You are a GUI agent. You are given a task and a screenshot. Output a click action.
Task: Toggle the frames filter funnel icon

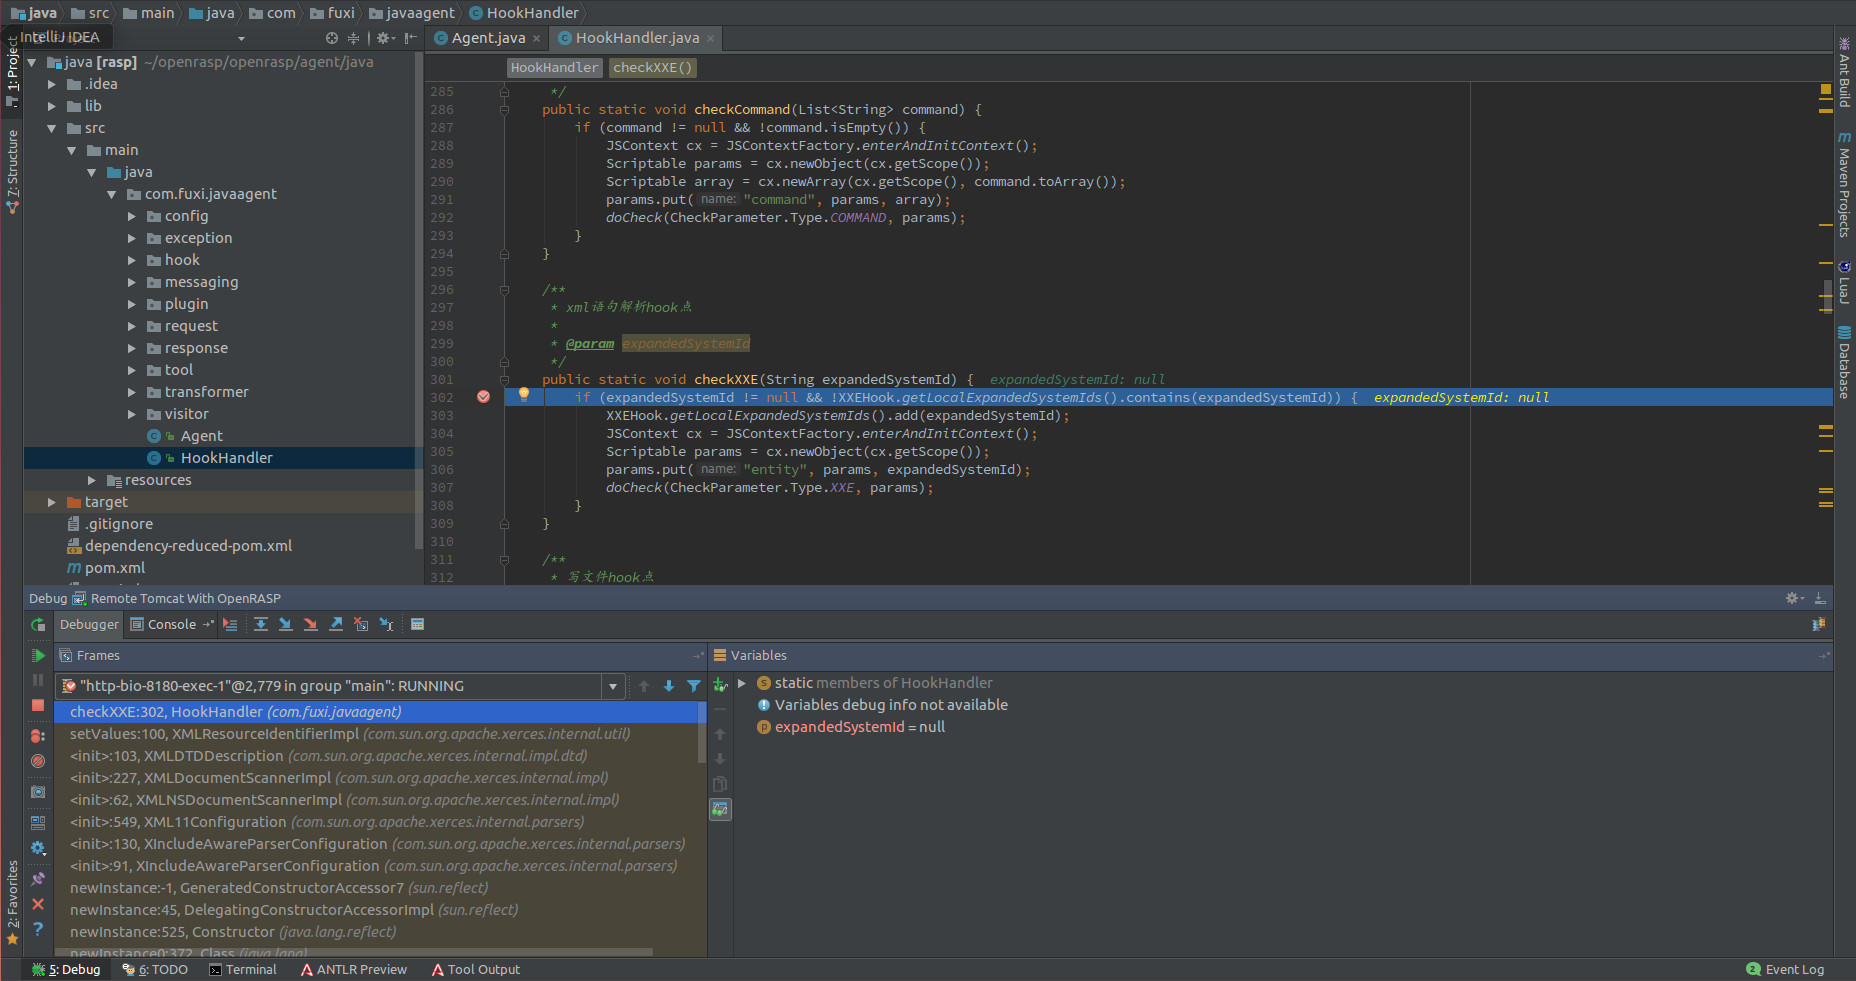(694, 686)
